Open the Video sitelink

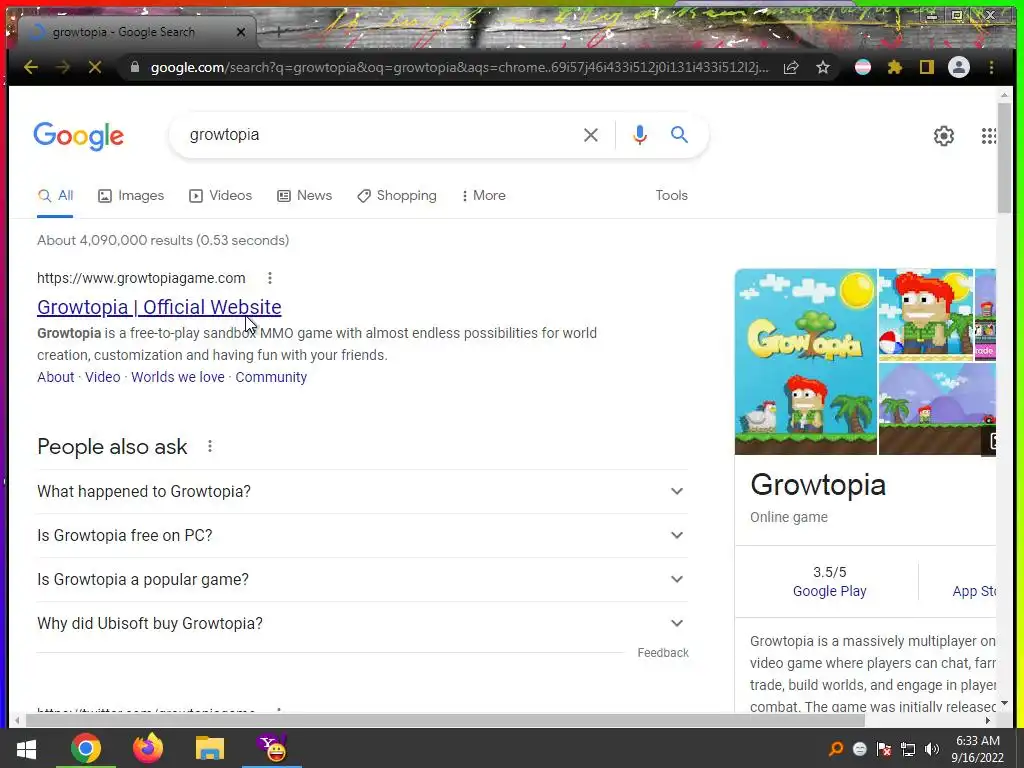[103, 377]
